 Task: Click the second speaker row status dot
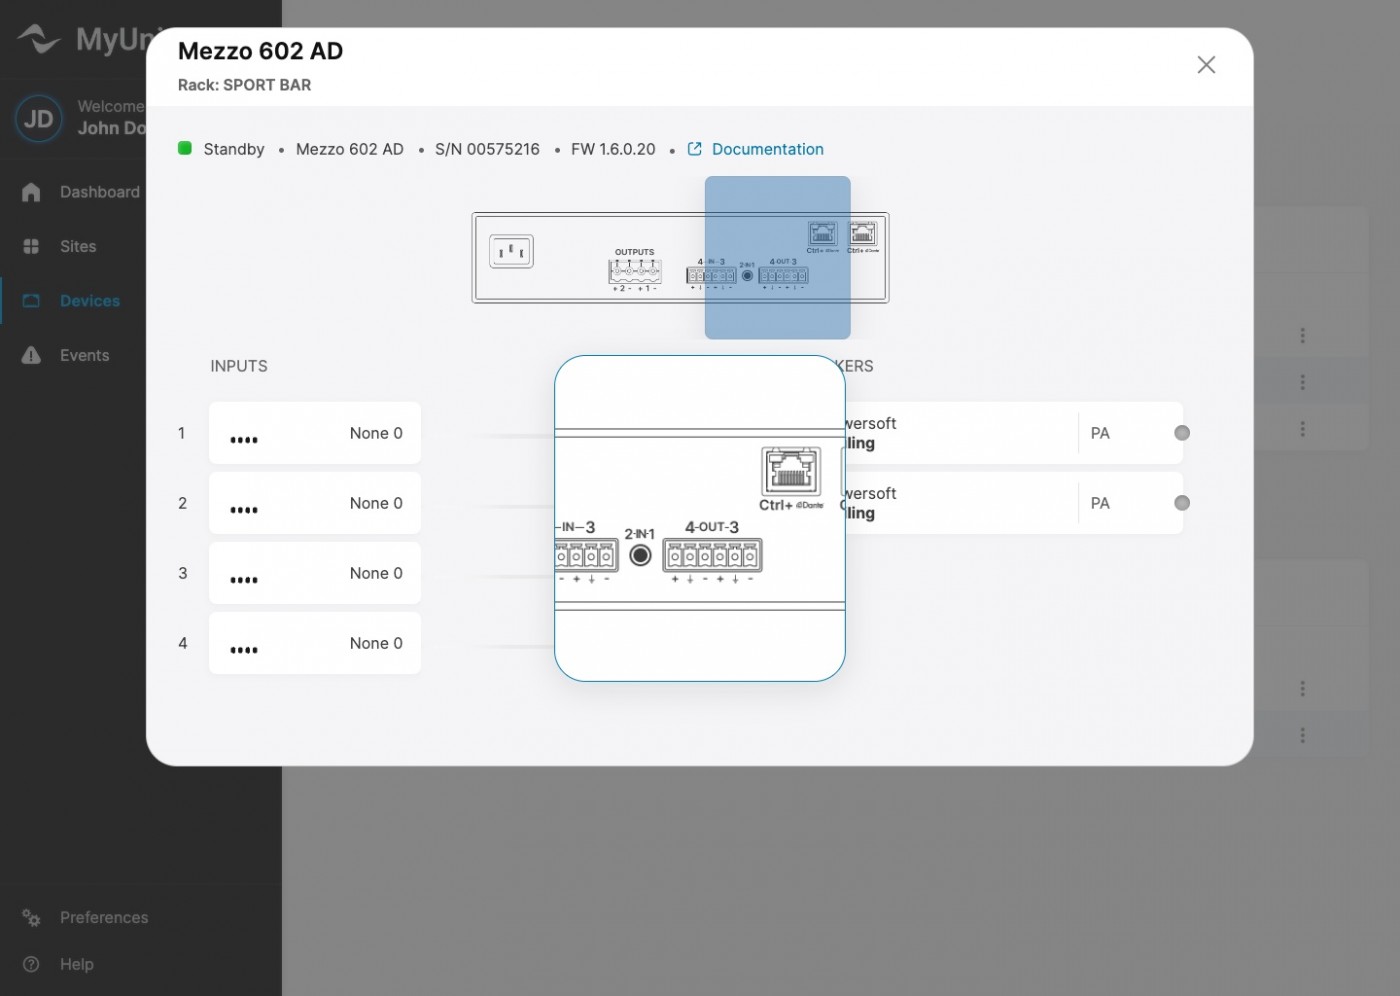point(1182,503)
